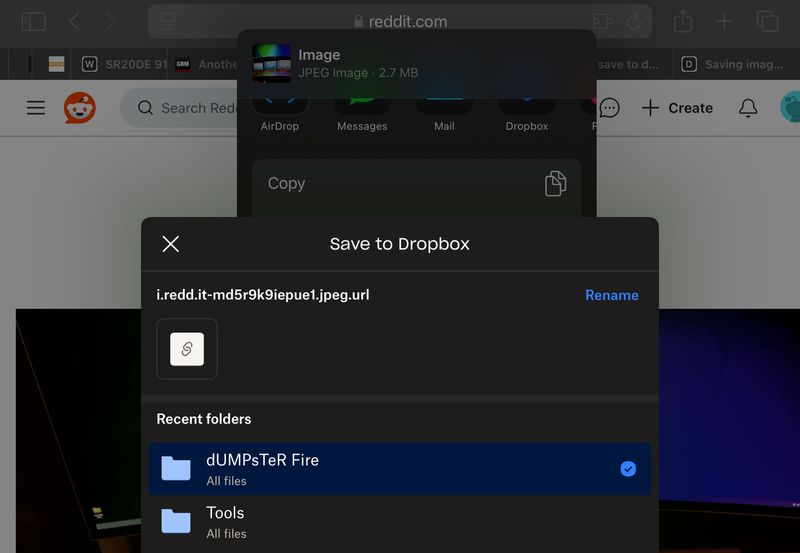Choose the Tools folder
Viewport: 800px width, 553px height.
399,522
